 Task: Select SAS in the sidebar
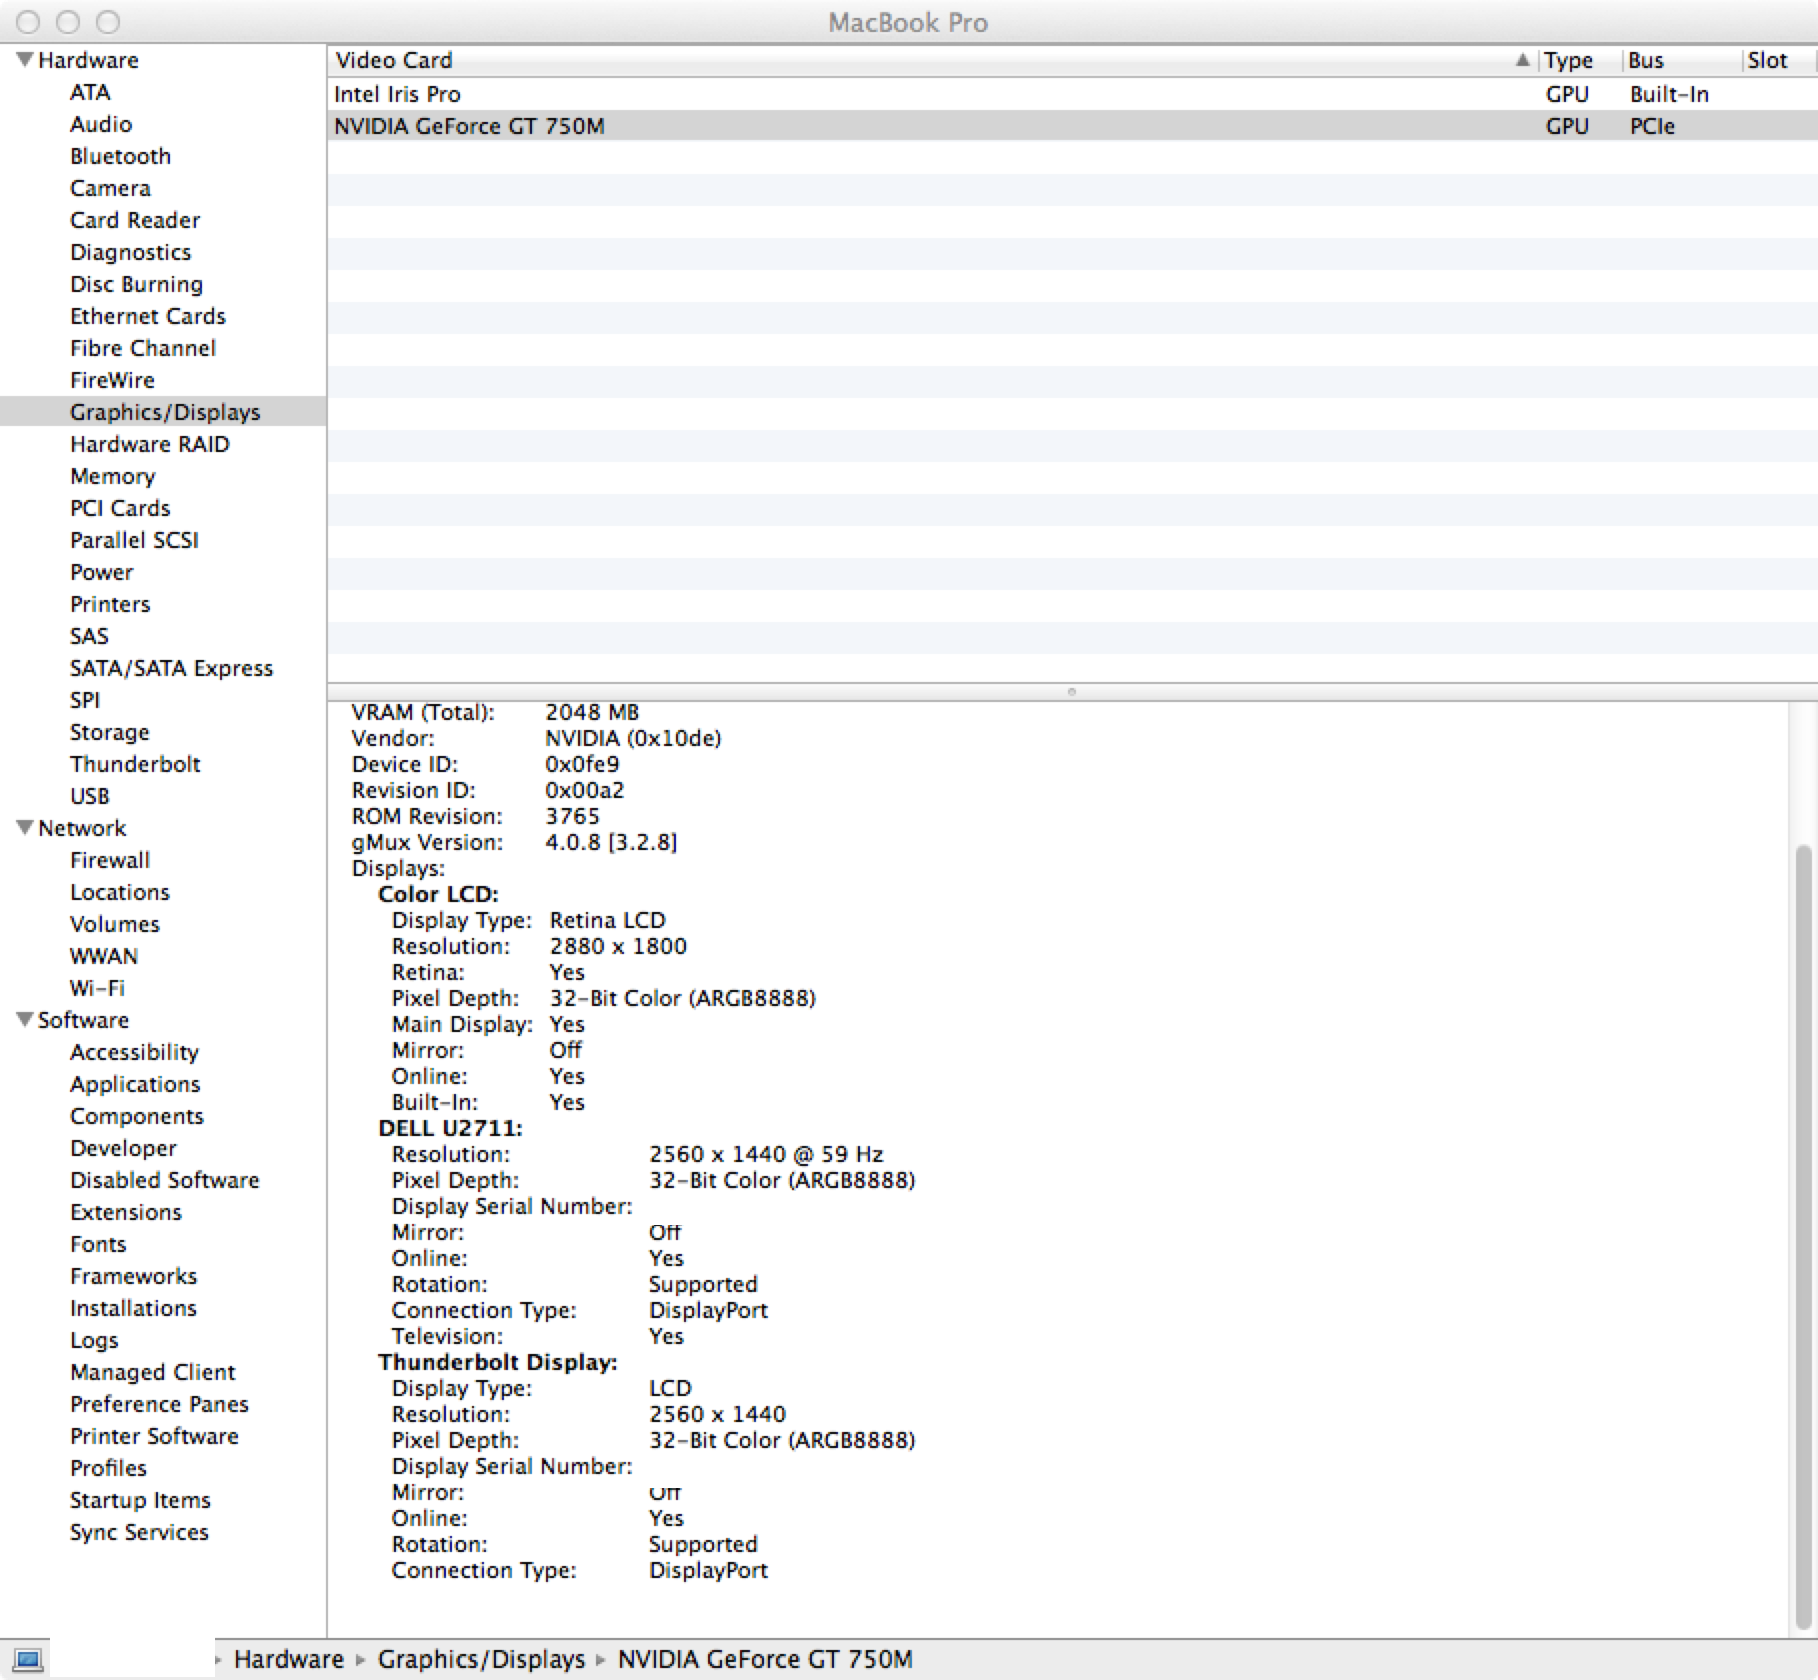[89, 636]
